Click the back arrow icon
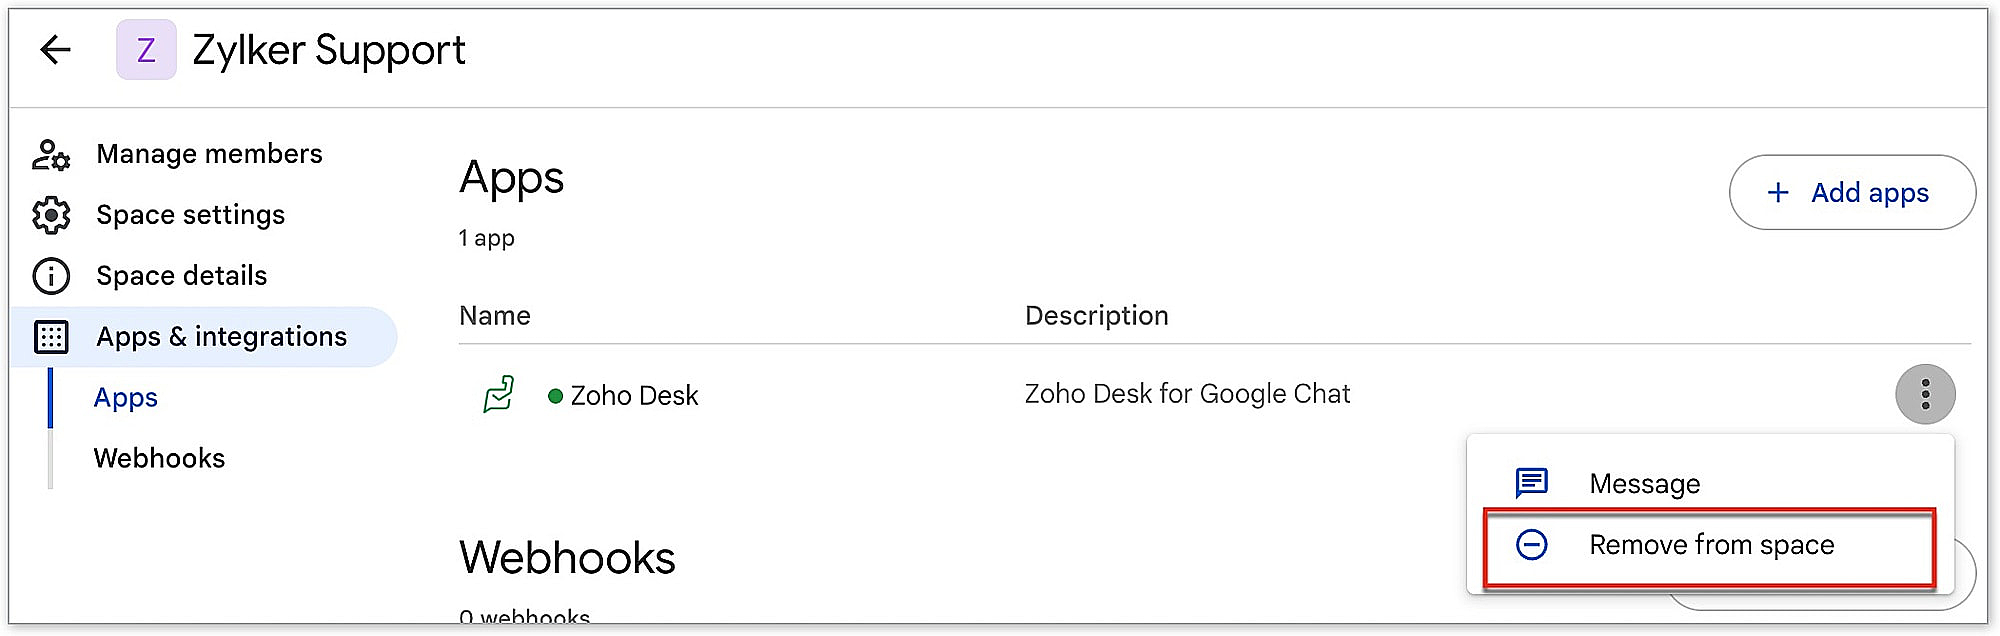The image size is (2000, 636). point(56,49)
